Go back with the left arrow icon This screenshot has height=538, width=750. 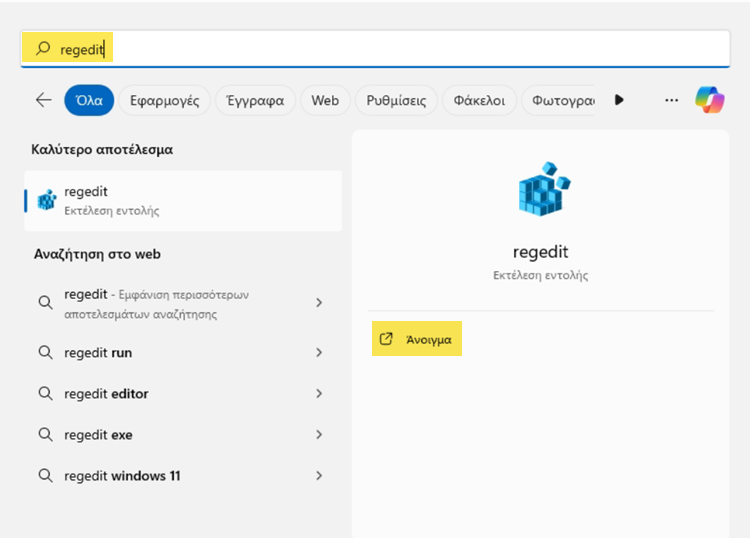44,100
